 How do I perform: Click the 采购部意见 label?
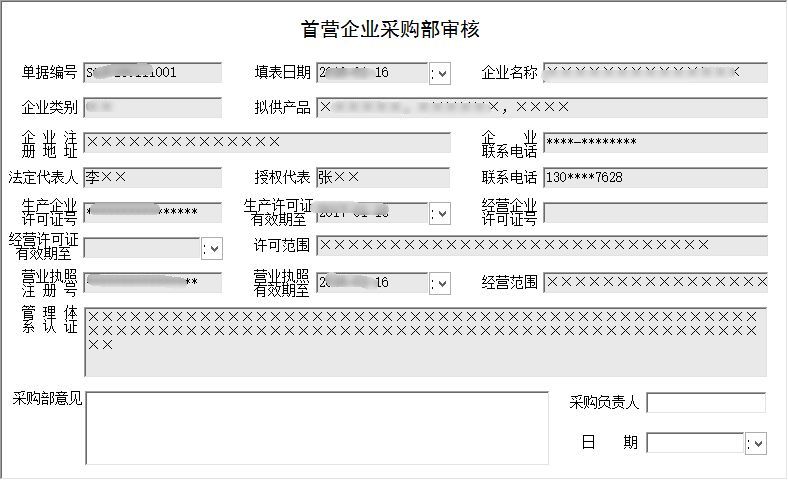tap(47, 399)
